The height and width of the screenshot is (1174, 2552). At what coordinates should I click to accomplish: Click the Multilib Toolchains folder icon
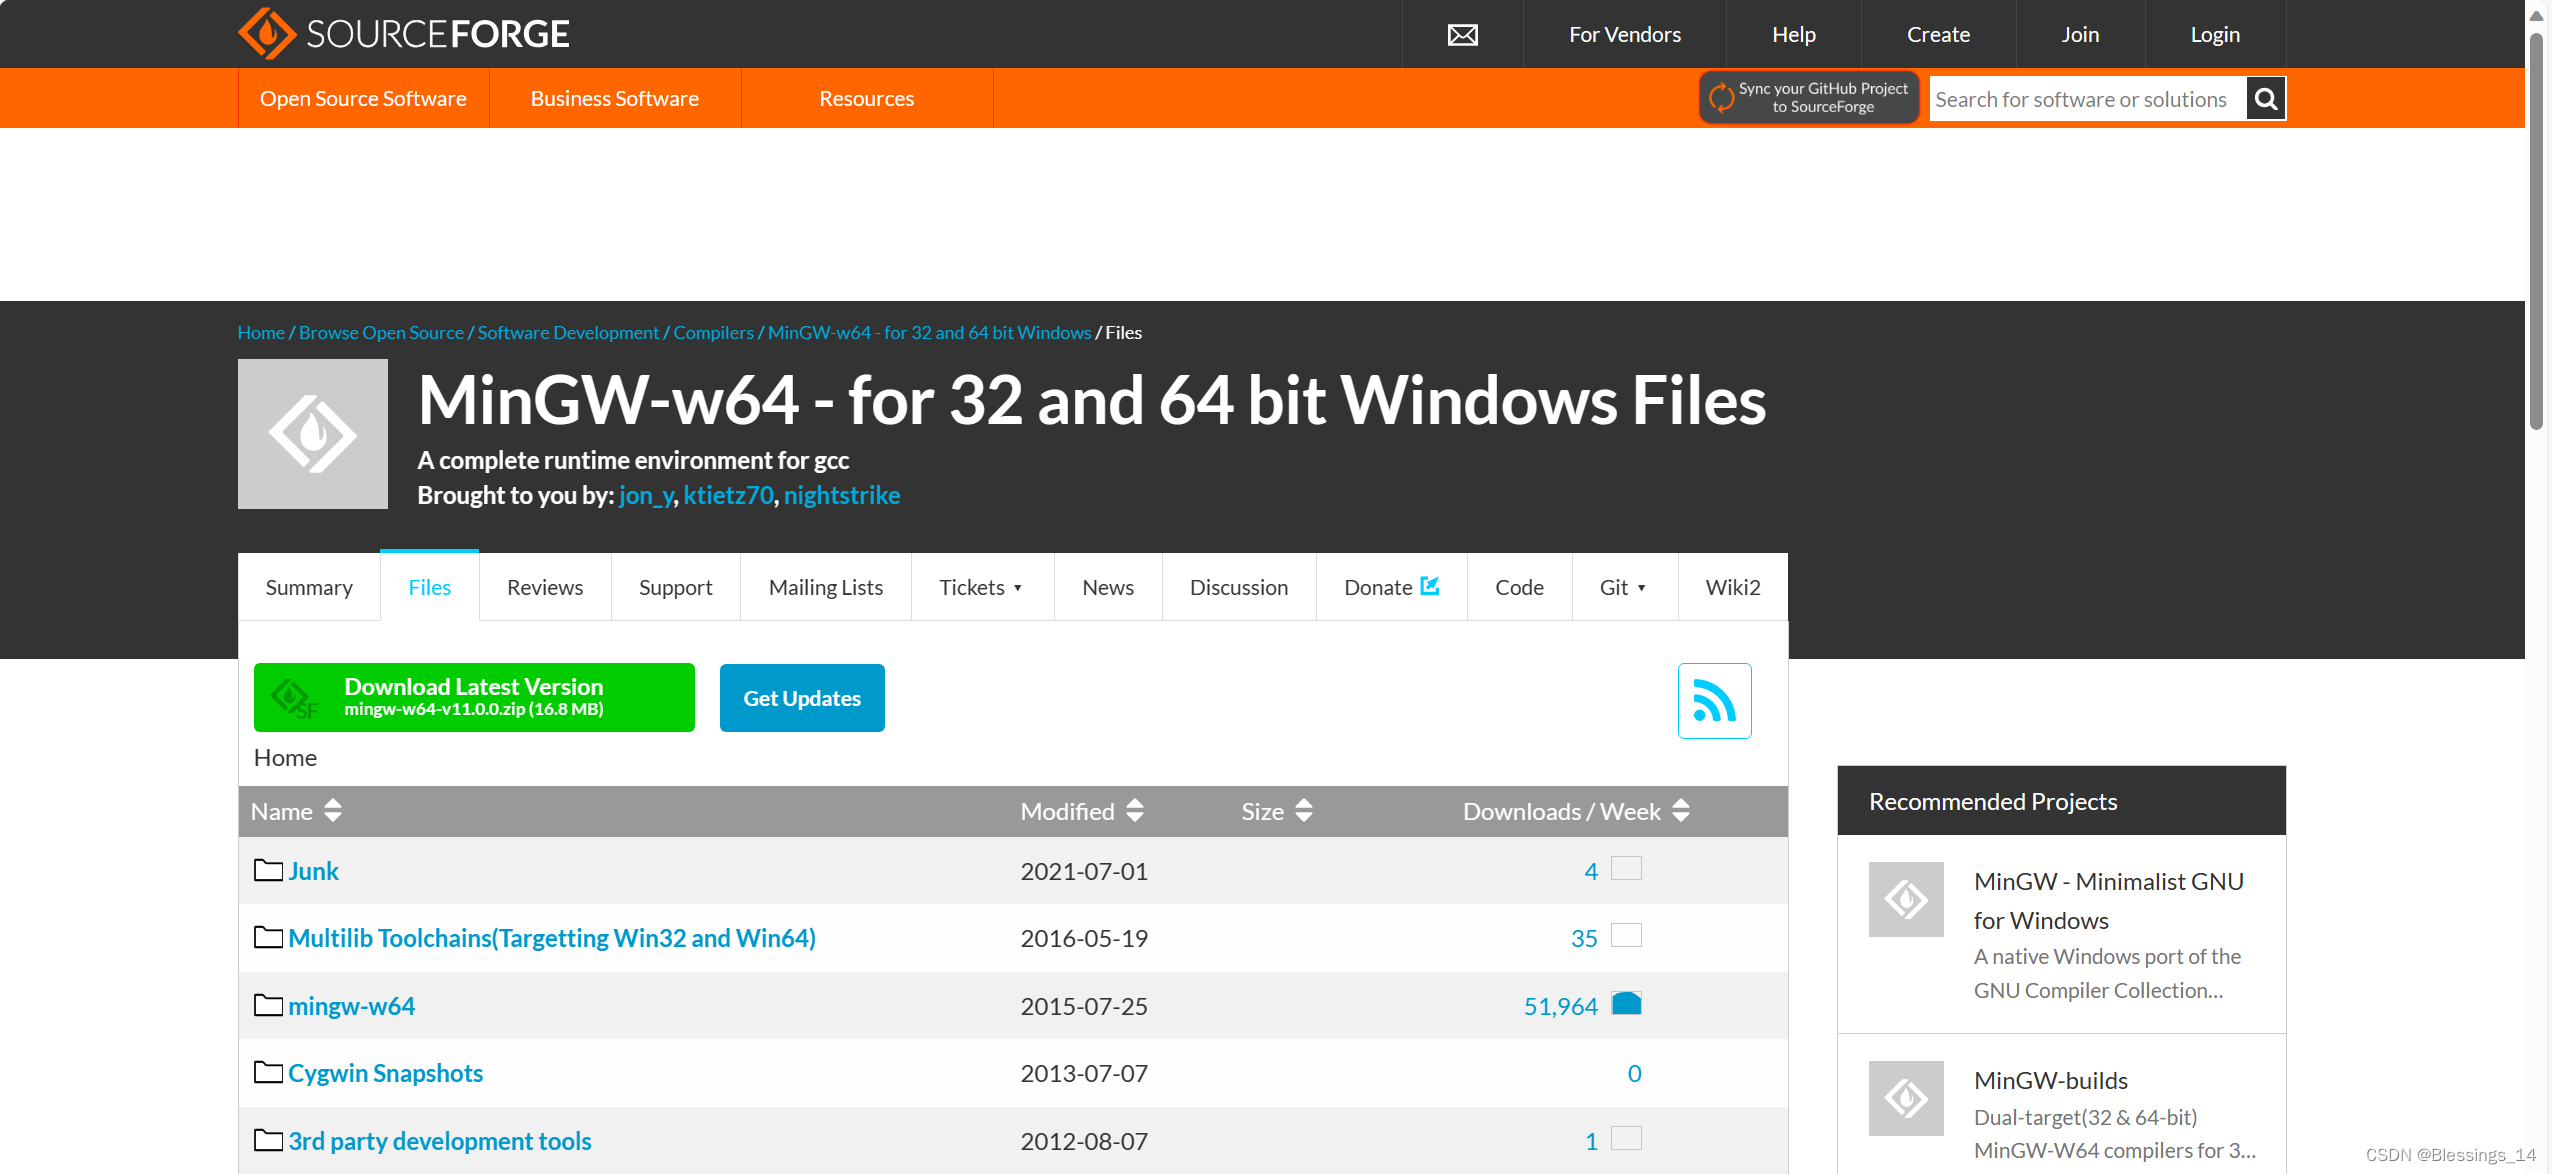(268, 937)
